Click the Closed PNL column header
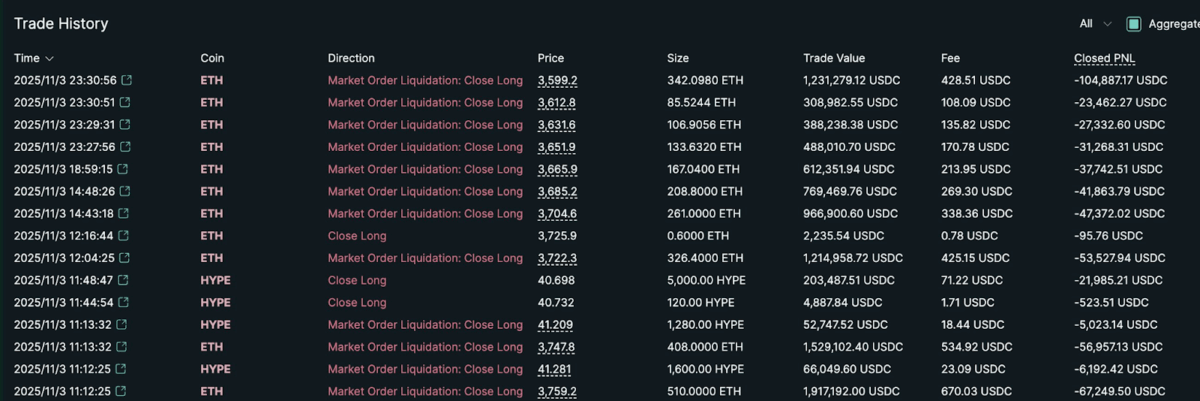Image resolution: width=1200 pixels, height=401 pixels. point(1104,59)
